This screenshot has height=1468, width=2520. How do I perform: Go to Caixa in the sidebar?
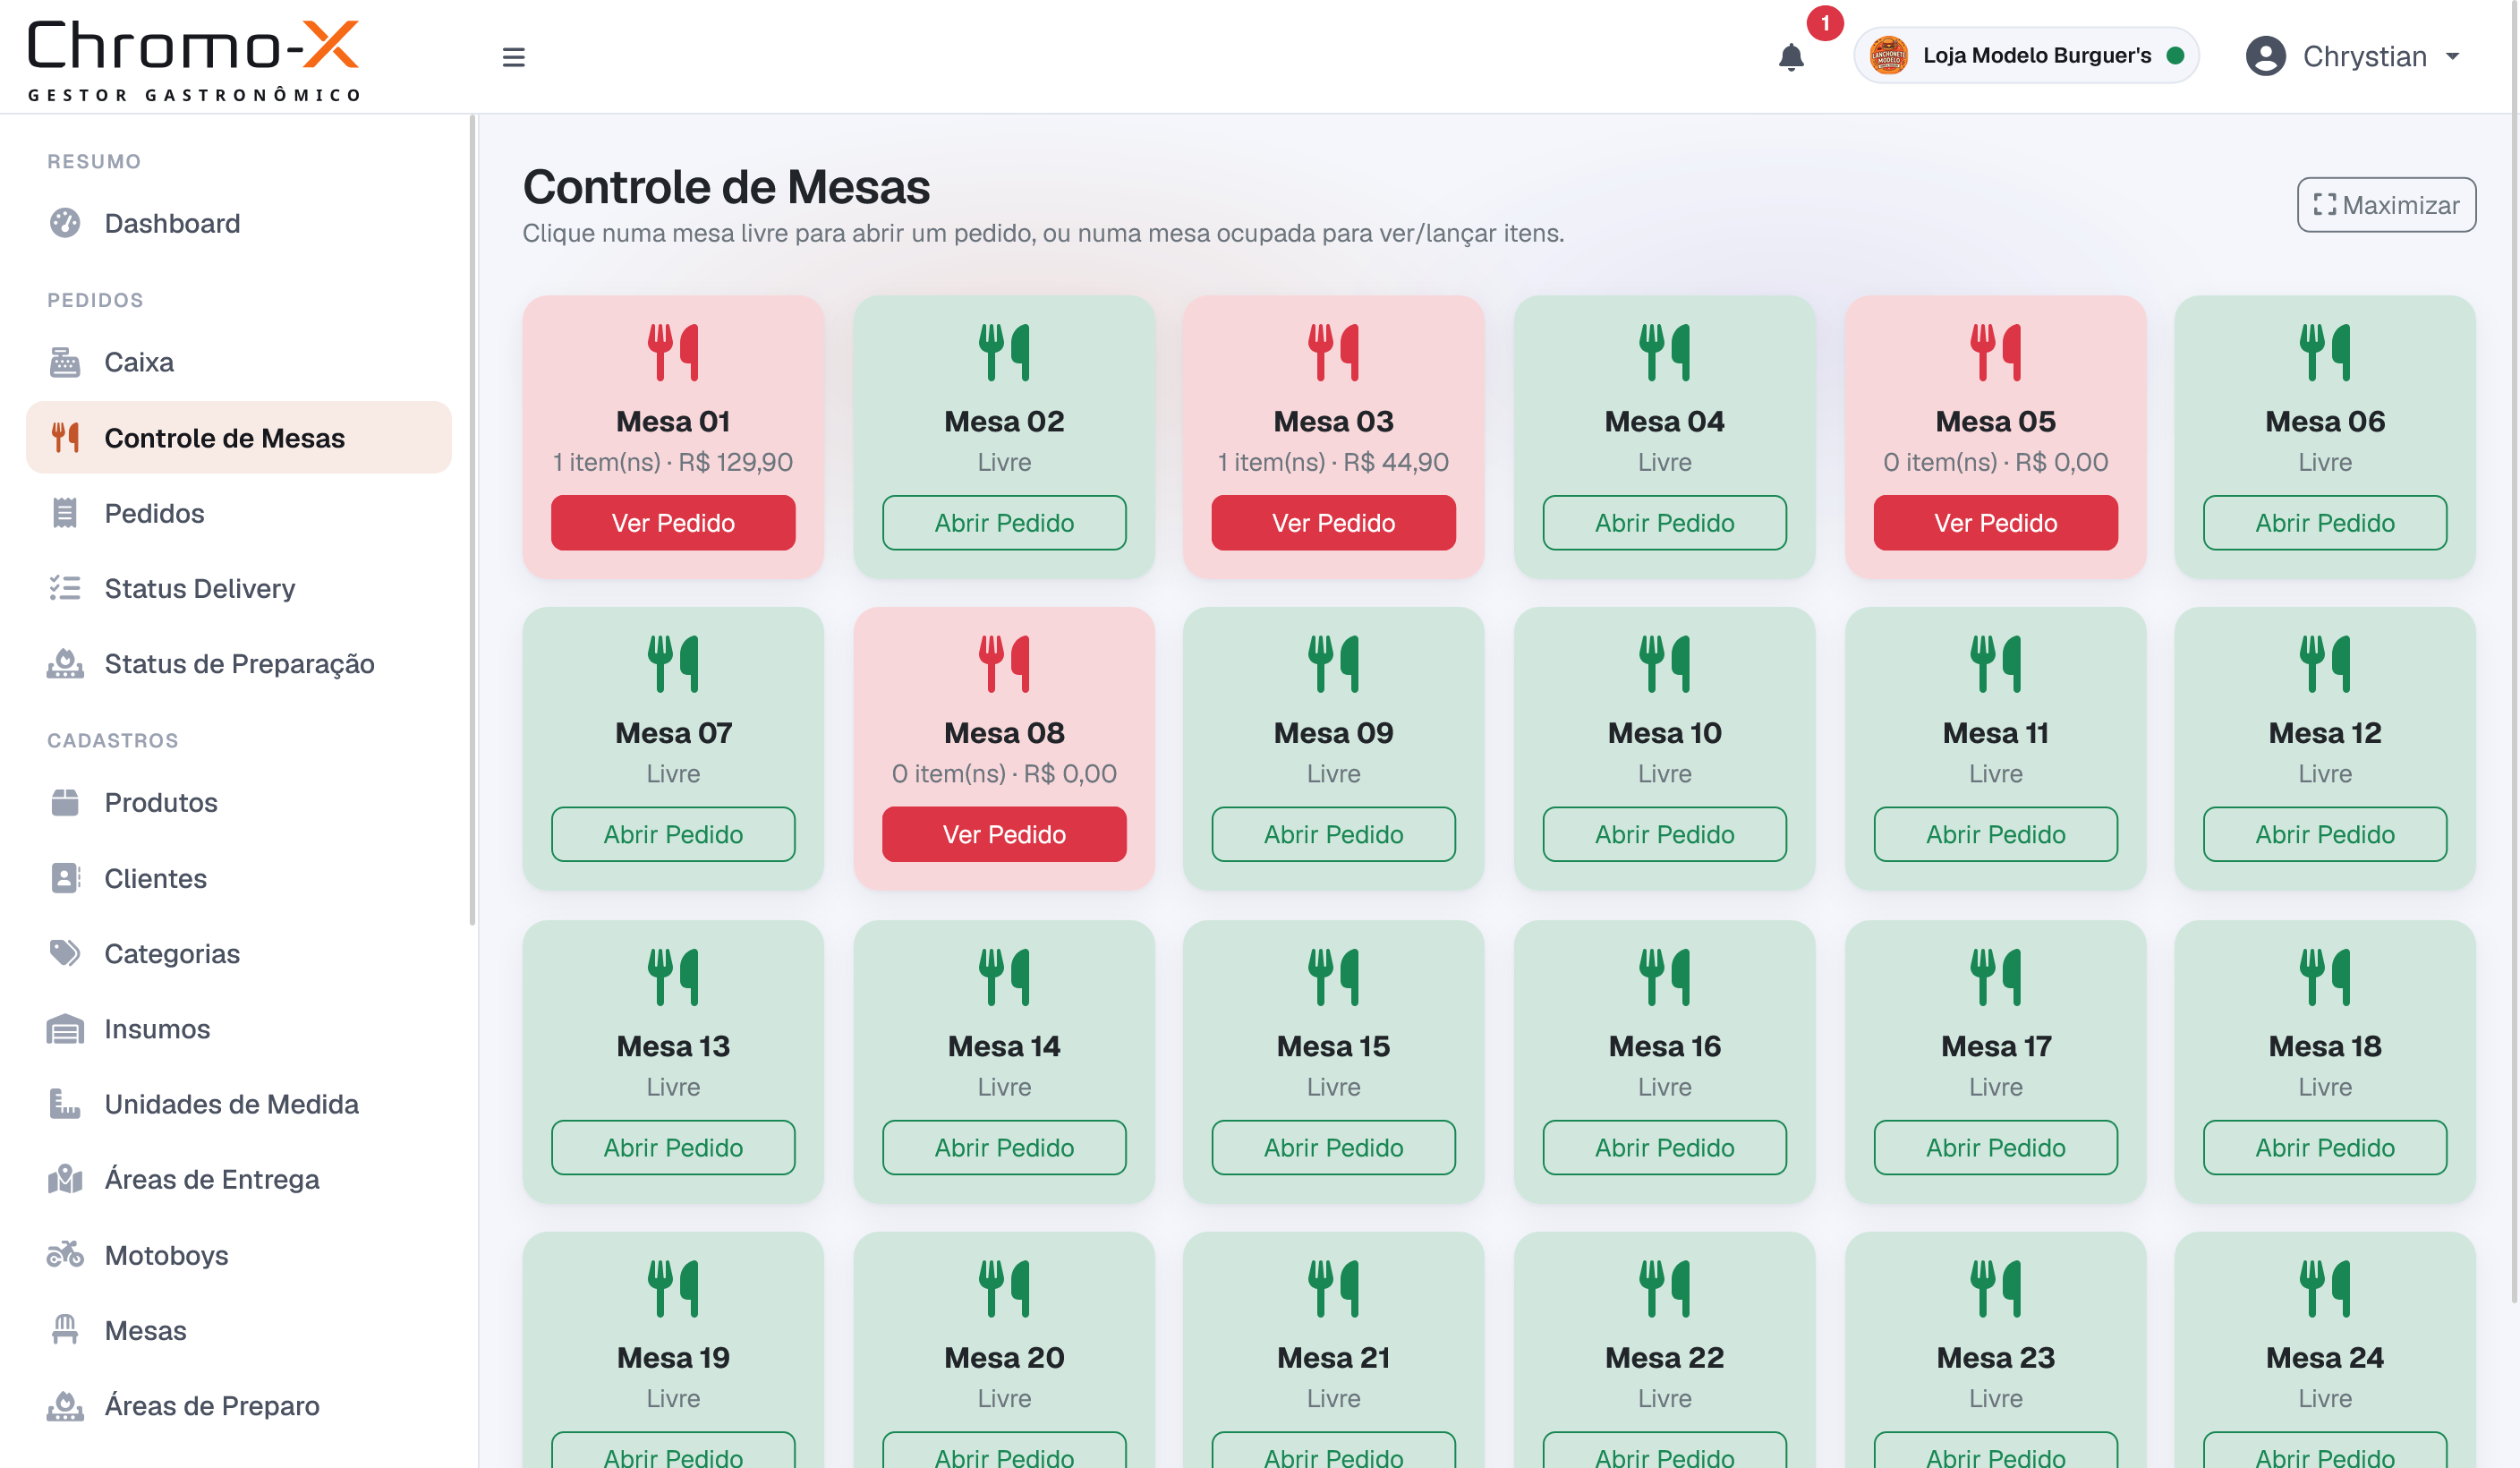[x=239, y=362]
